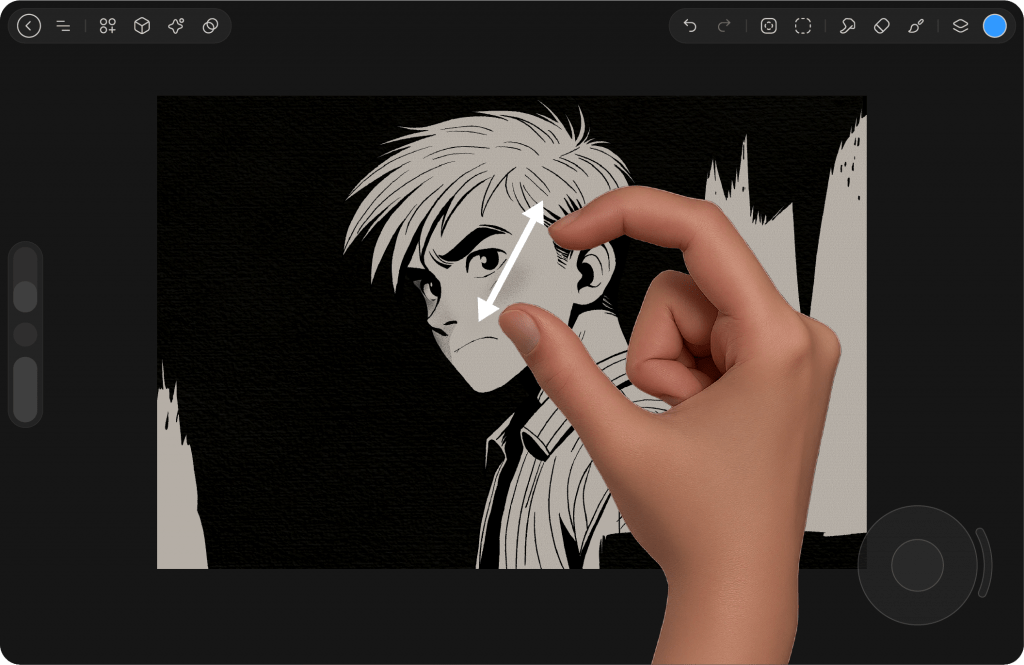Click the curved arc beside the joystick
Image resolution: width=1024 pixels, height=665 pixels.
coord(985,563)
